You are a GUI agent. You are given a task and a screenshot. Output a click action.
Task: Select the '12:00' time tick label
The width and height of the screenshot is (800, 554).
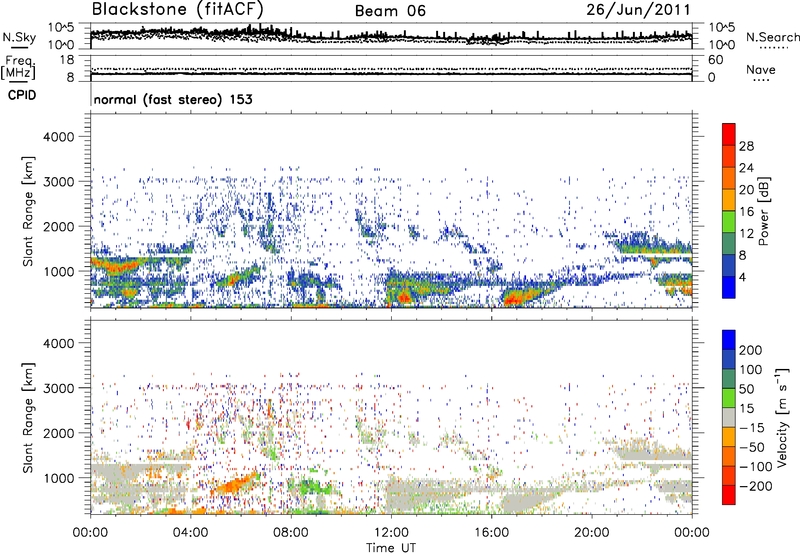tap(391, 533)
